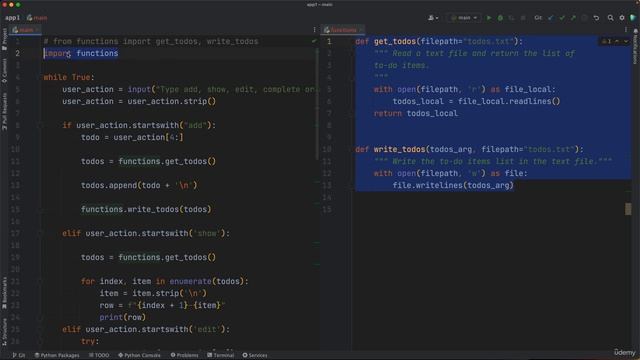Open the left editor tab options menu
Image resolution: width=640 pixels, height=360 pixels.
coord(314,30)
